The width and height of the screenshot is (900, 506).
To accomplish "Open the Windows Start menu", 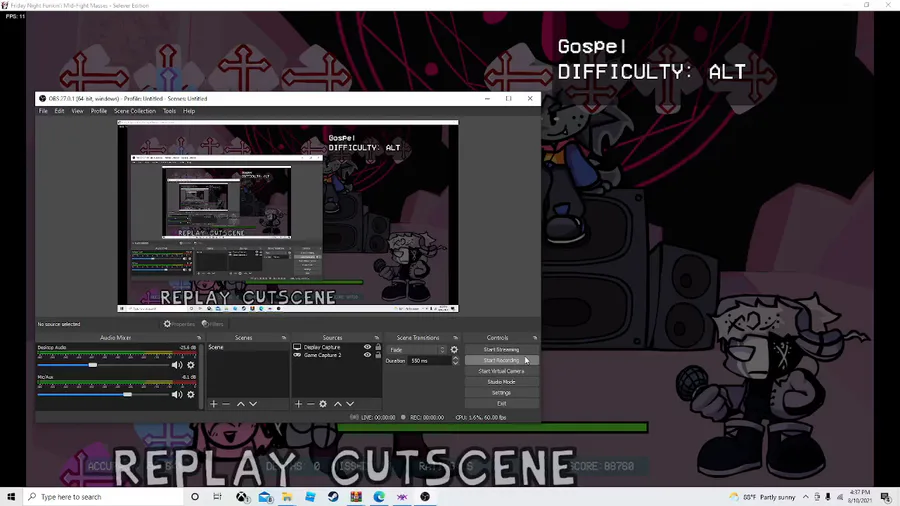I will tap(11, 497).
